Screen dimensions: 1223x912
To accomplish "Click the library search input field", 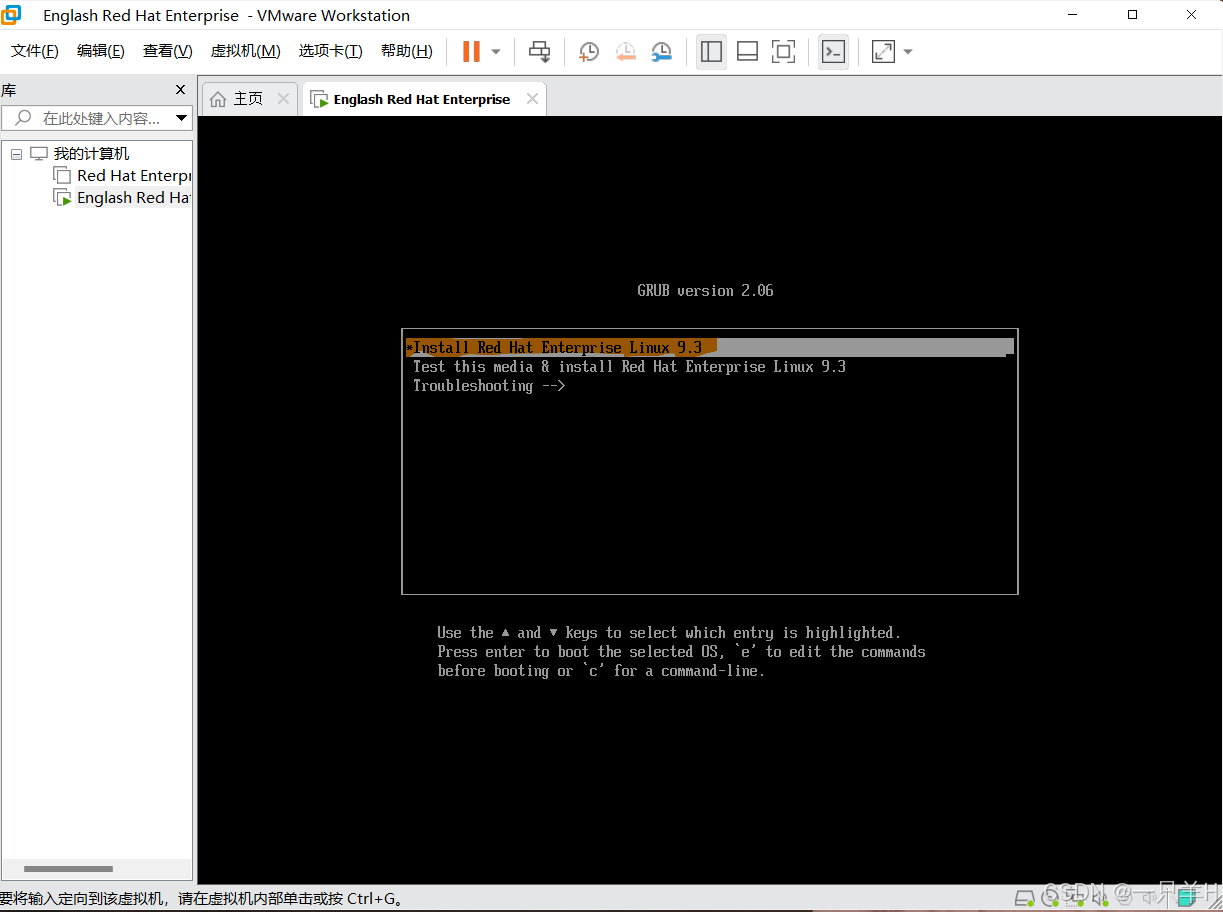I will point(95,118).
